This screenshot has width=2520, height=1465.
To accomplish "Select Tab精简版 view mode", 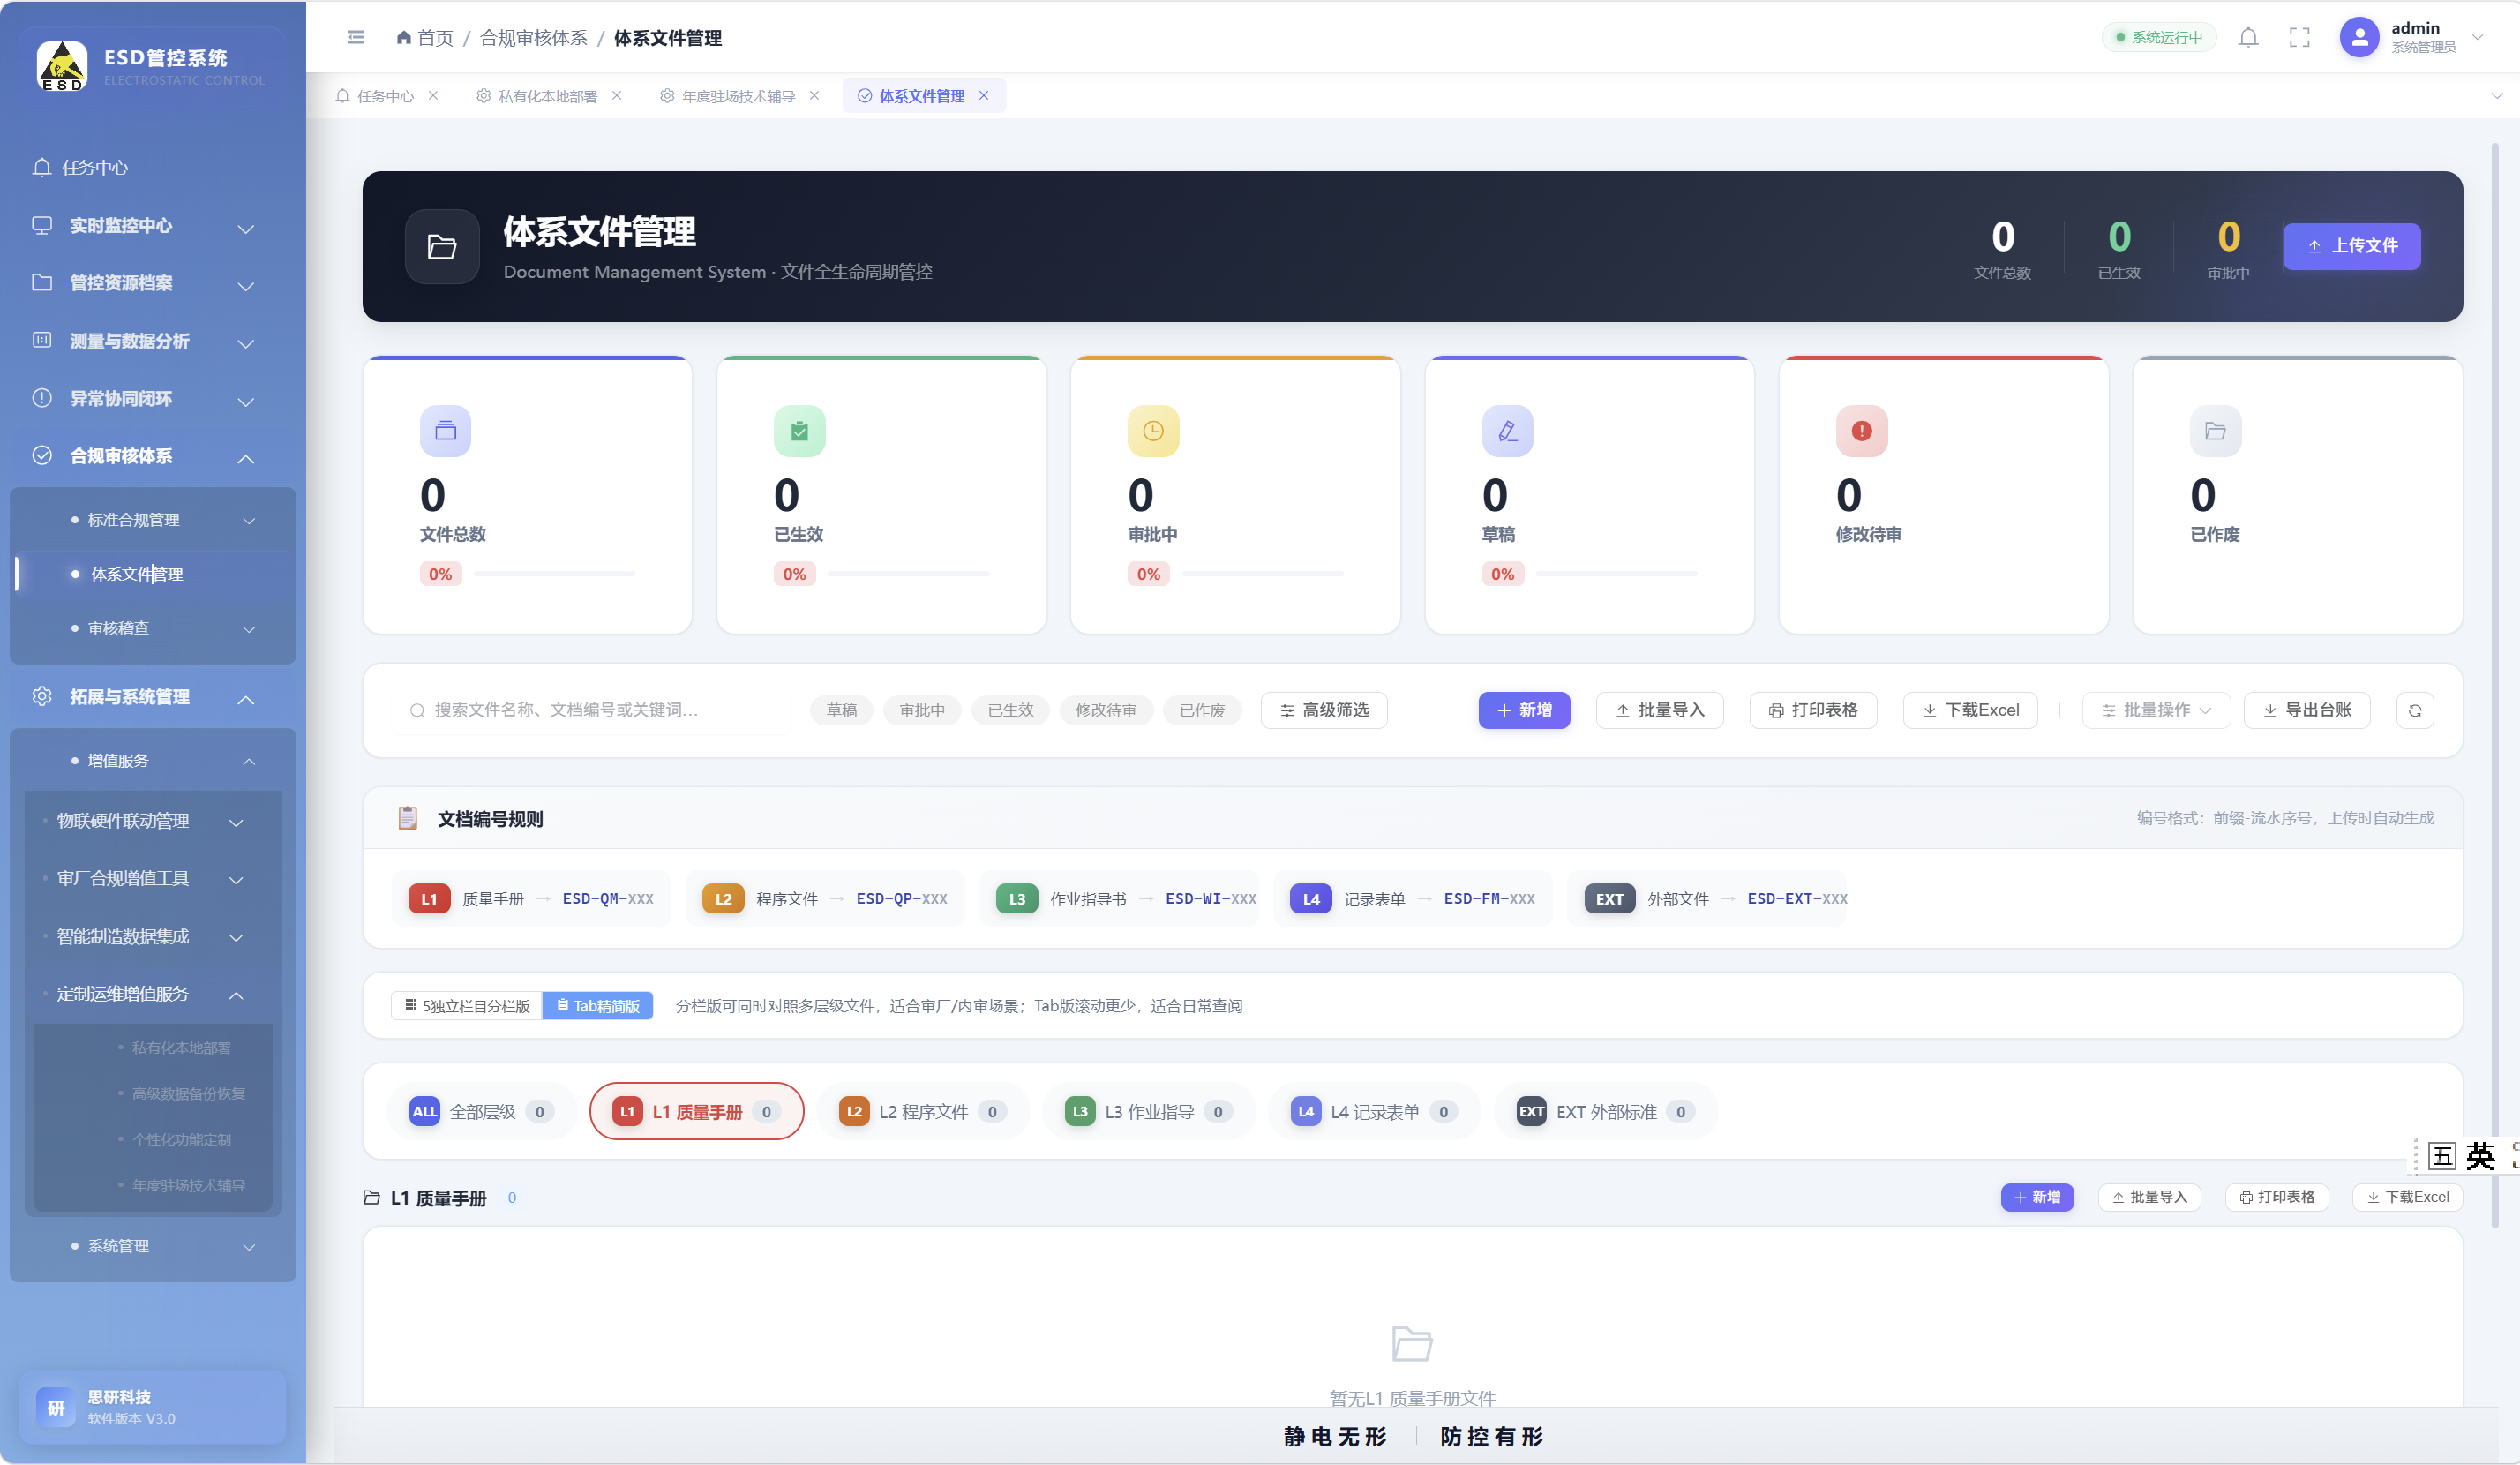I will [598, 1005].
